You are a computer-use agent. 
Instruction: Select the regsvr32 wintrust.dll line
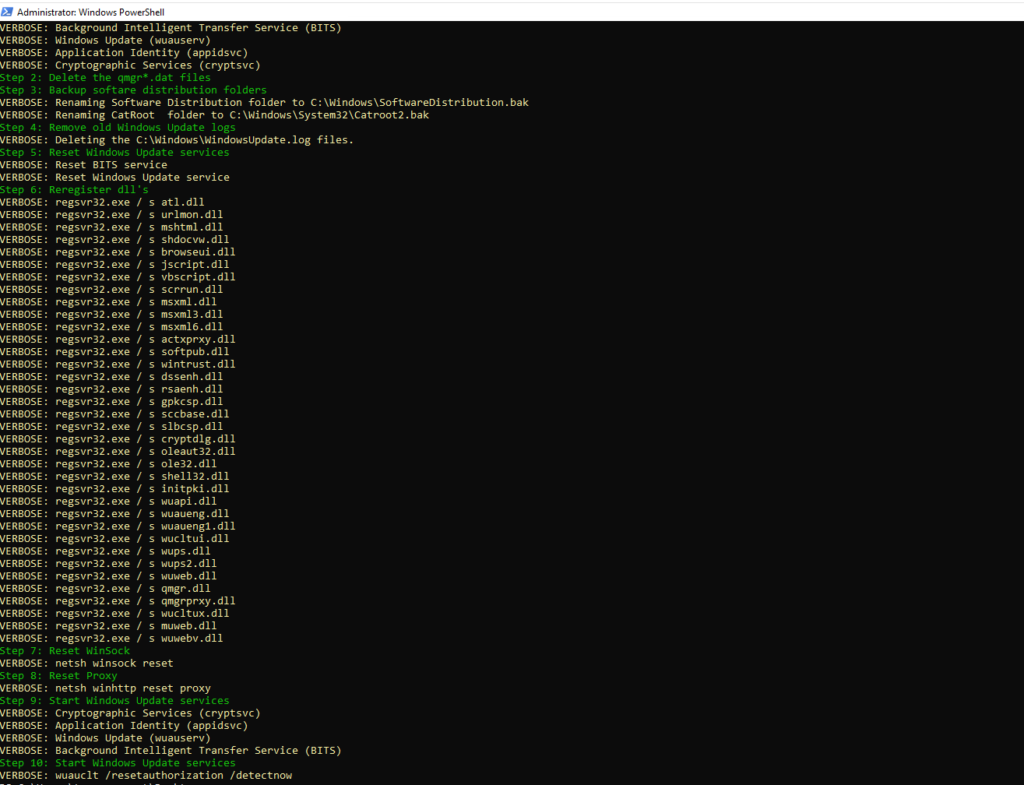[118, 364]
